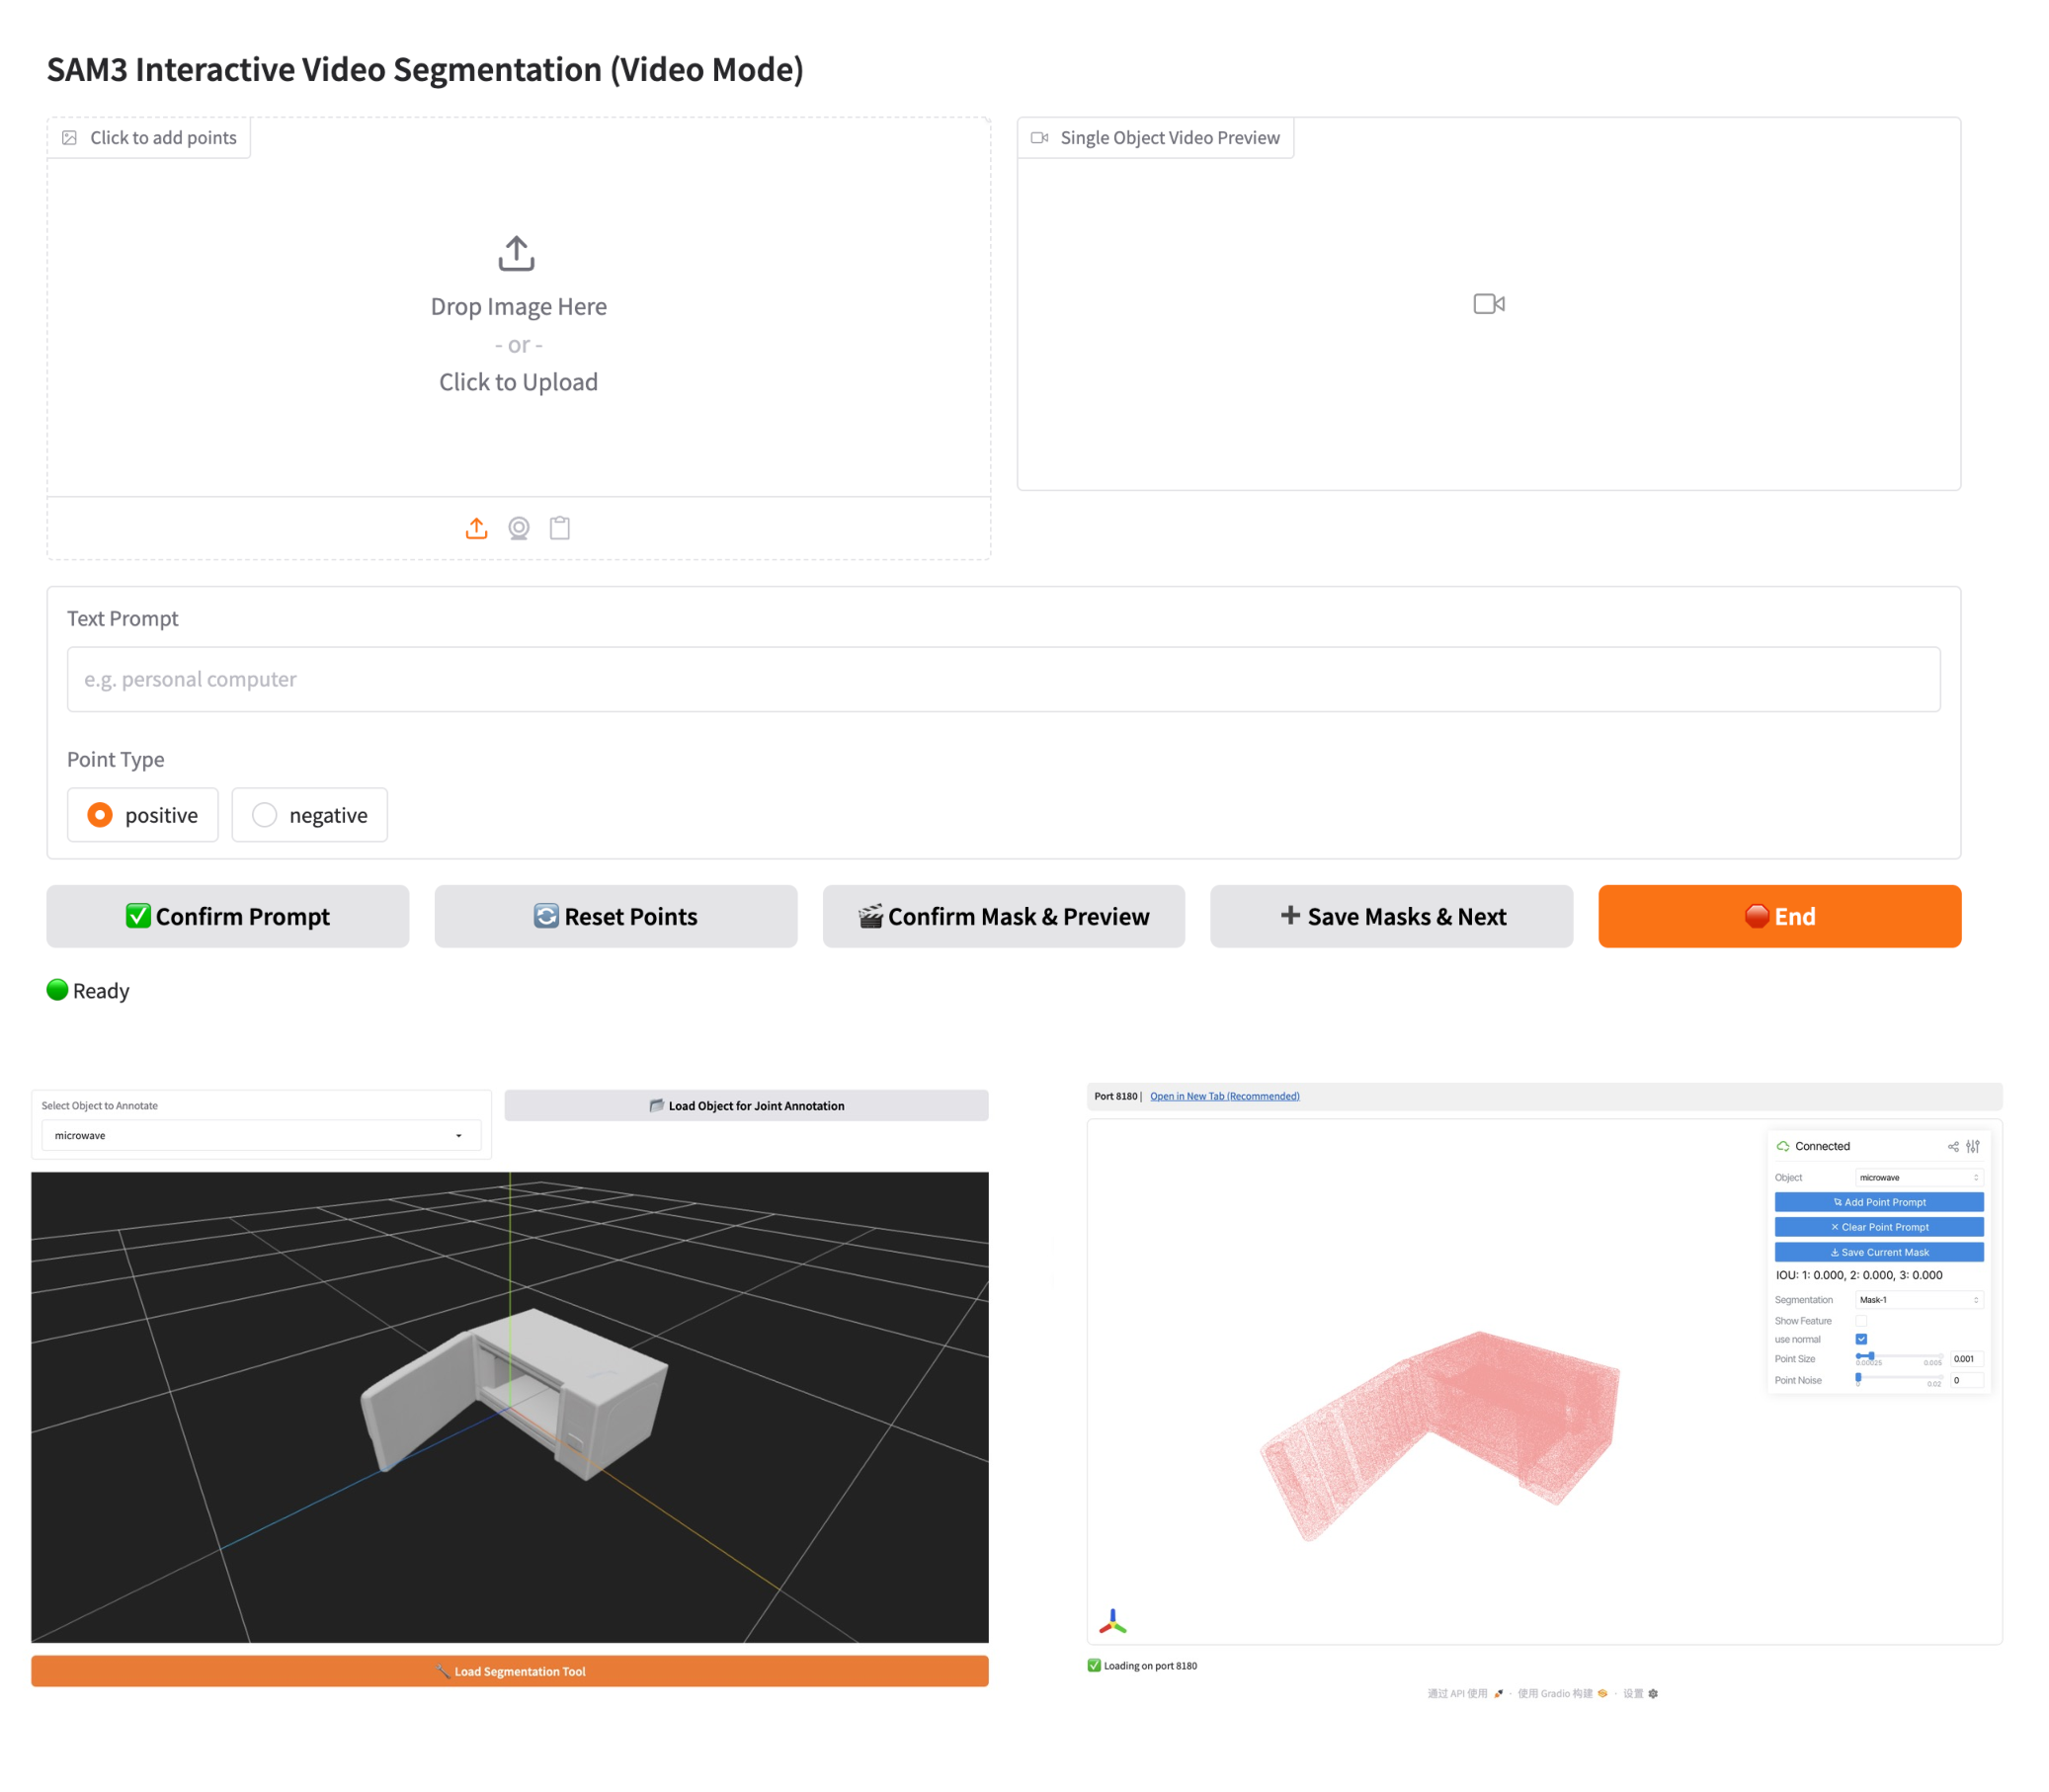
Task: Click the image icon beside Click to add points
Action: (x=70, y=138)
